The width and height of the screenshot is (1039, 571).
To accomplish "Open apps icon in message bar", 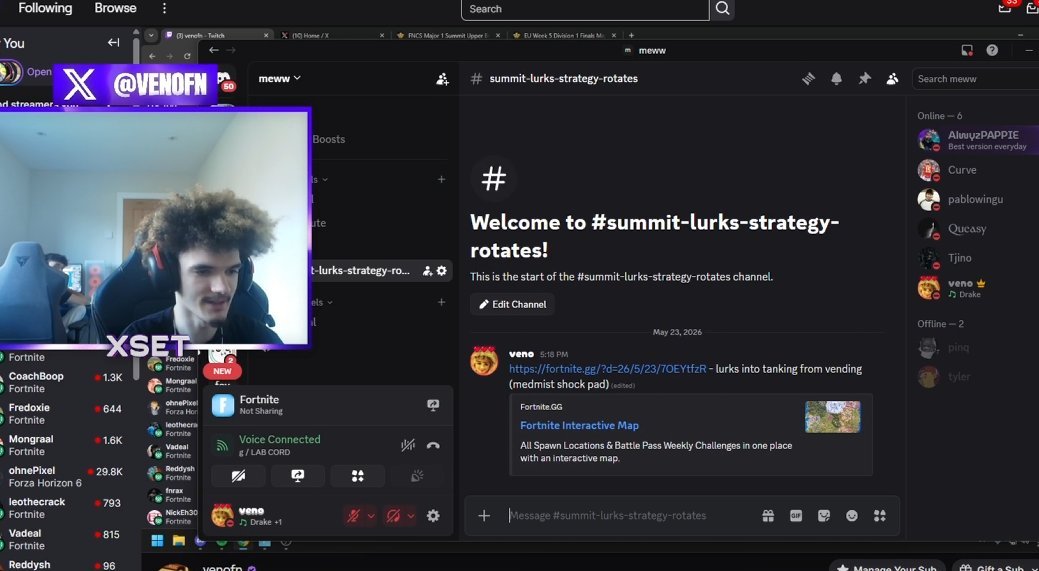I will [x=879, y=515].
